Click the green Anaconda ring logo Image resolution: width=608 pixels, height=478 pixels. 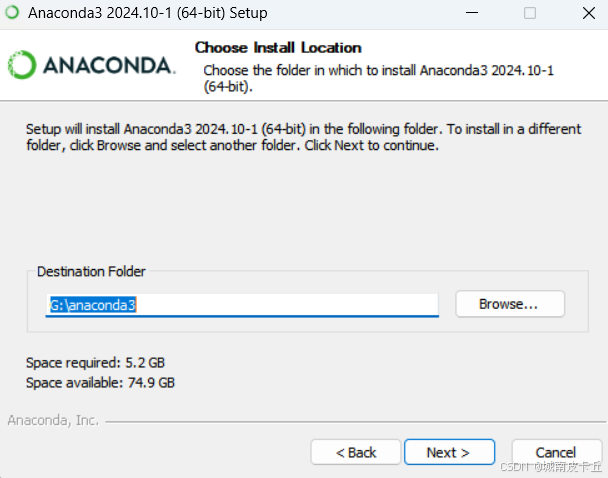pos(22,65)
